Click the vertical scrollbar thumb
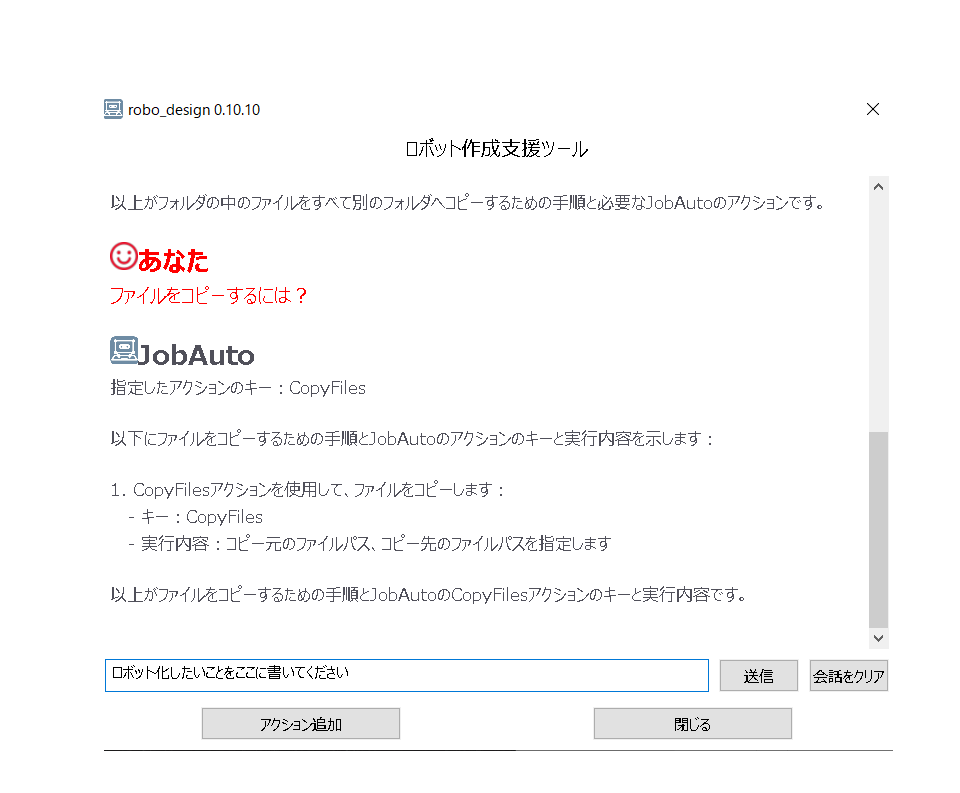 pos(879,530)
